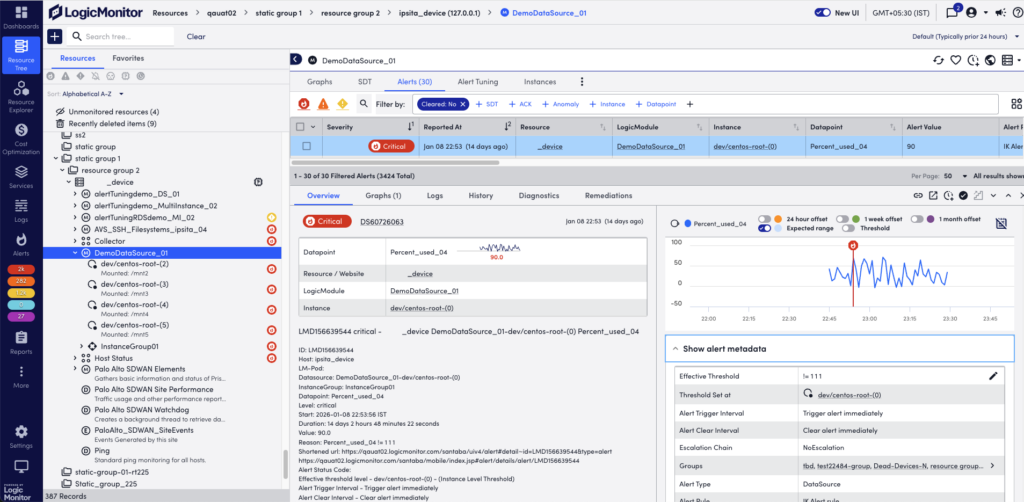The width and height of the screenshot is (1024, 502).
Task: Check the critical alert row checkbox
Action: point(307,146)
